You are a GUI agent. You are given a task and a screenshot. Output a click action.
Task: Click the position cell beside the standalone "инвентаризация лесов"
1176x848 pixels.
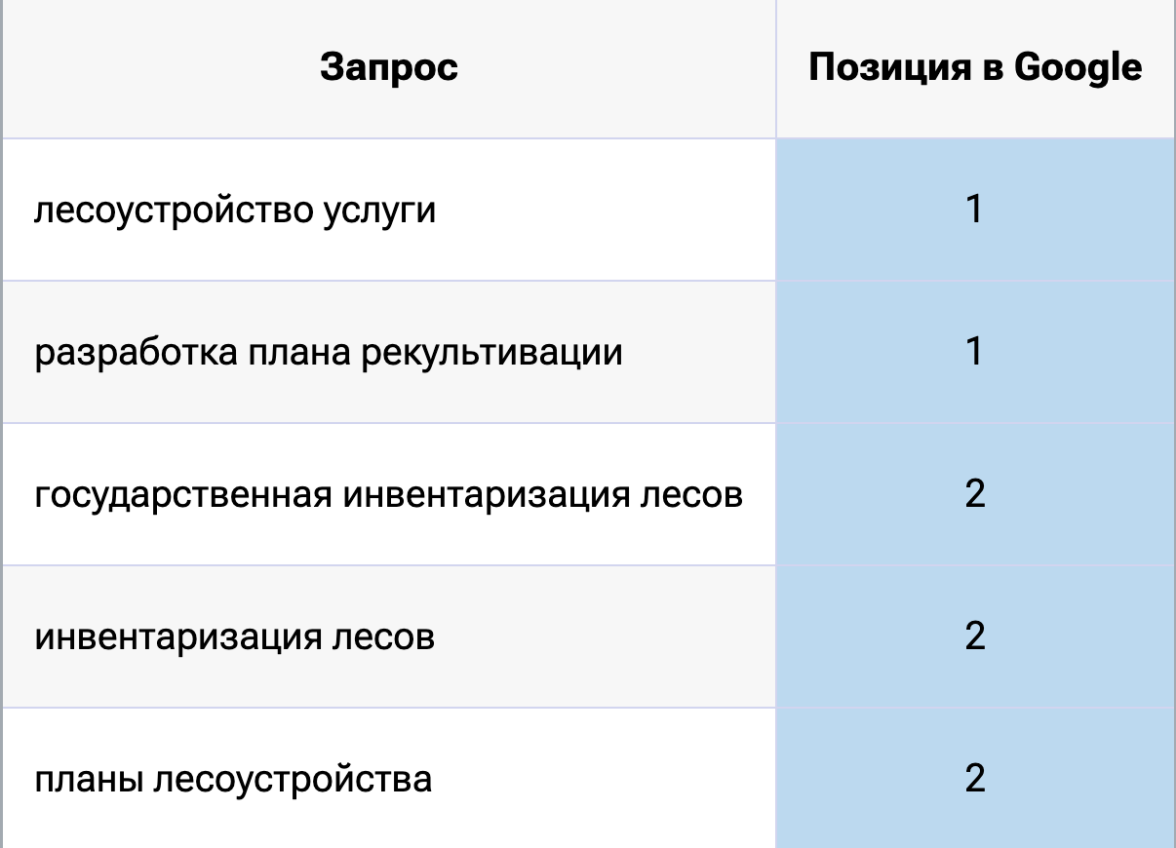point(975,637)
